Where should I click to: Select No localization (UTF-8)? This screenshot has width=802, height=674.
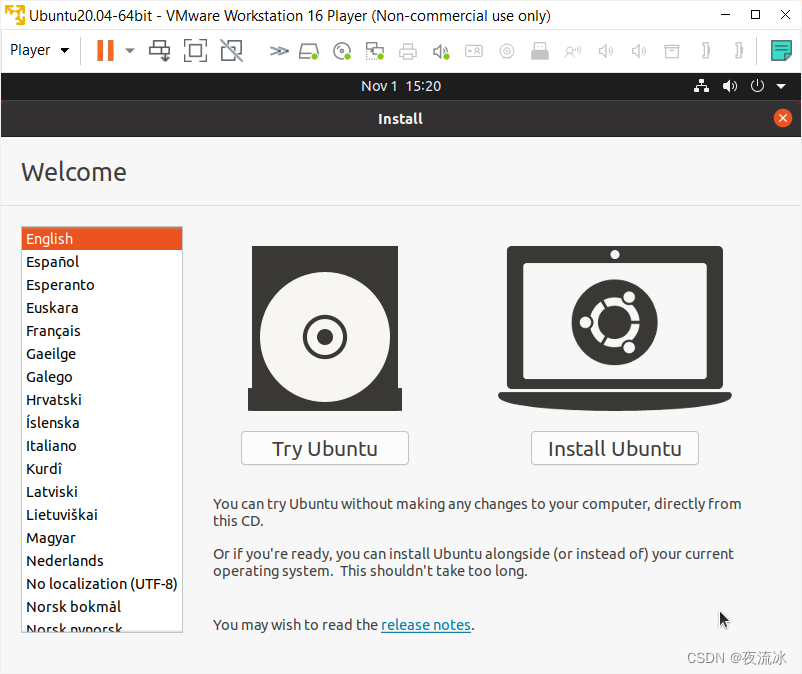pos(102,584)
